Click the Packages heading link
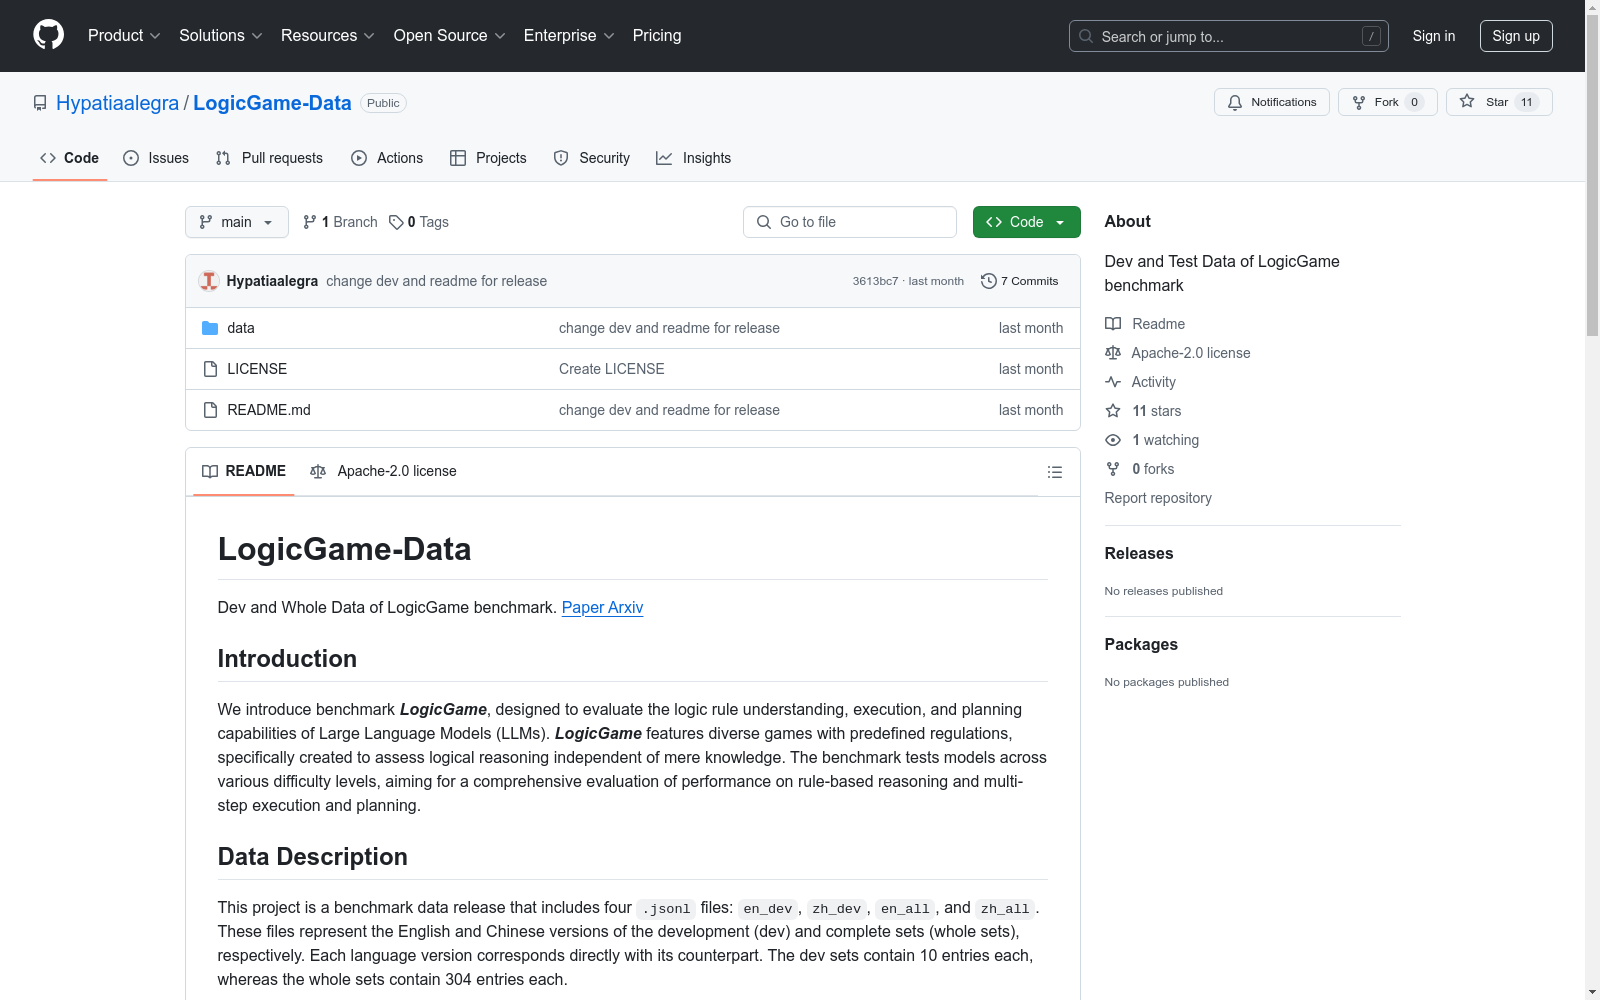The width and height of the screenshot is (1600, 1000). 1141,644
